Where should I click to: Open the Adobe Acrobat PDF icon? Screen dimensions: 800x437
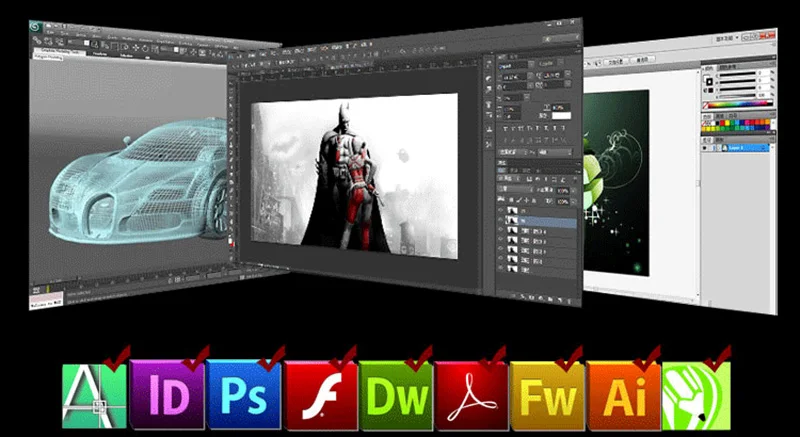click(x=471, y=397)
